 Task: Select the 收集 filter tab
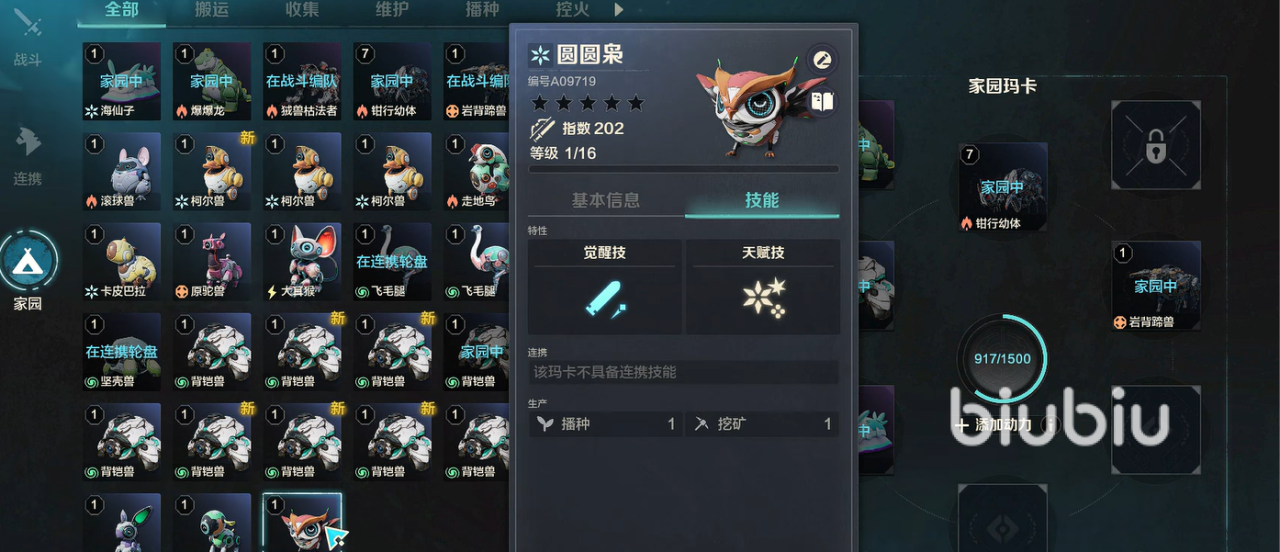[301, 10]
